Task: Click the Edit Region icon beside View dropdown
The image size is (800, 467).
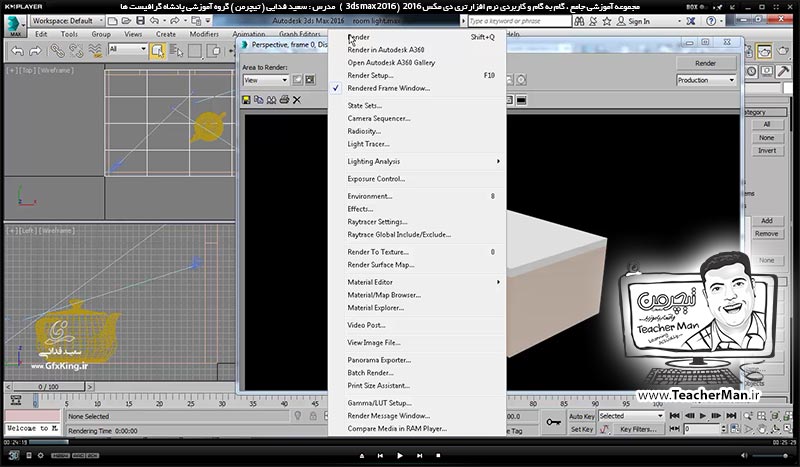Action: click(297, 80)
